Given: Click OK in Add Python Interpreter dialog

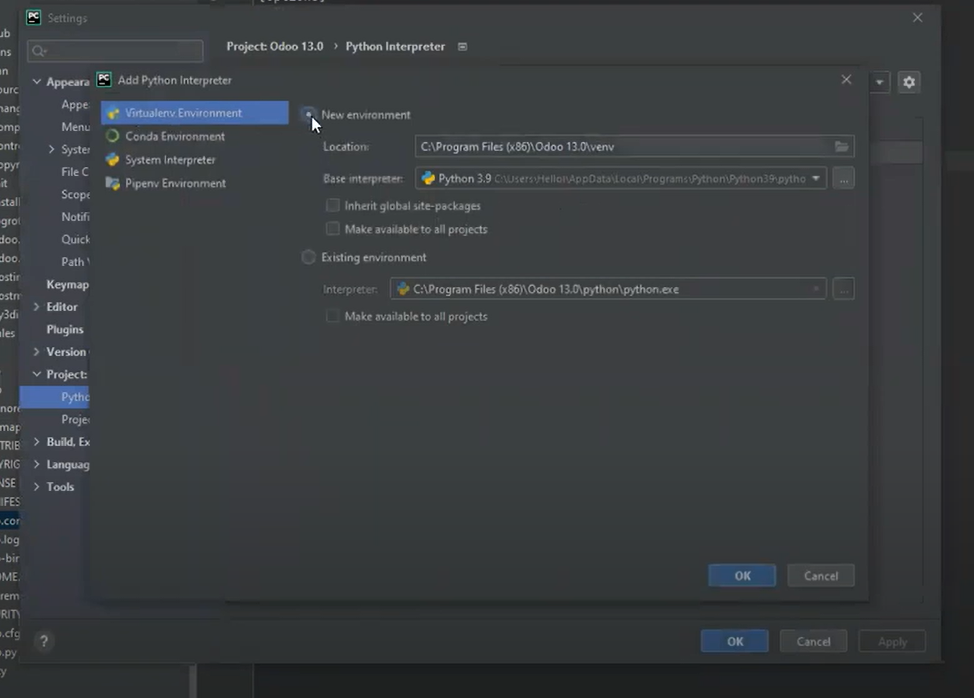Looking at the screenshot, I should [x=742, y=576].
